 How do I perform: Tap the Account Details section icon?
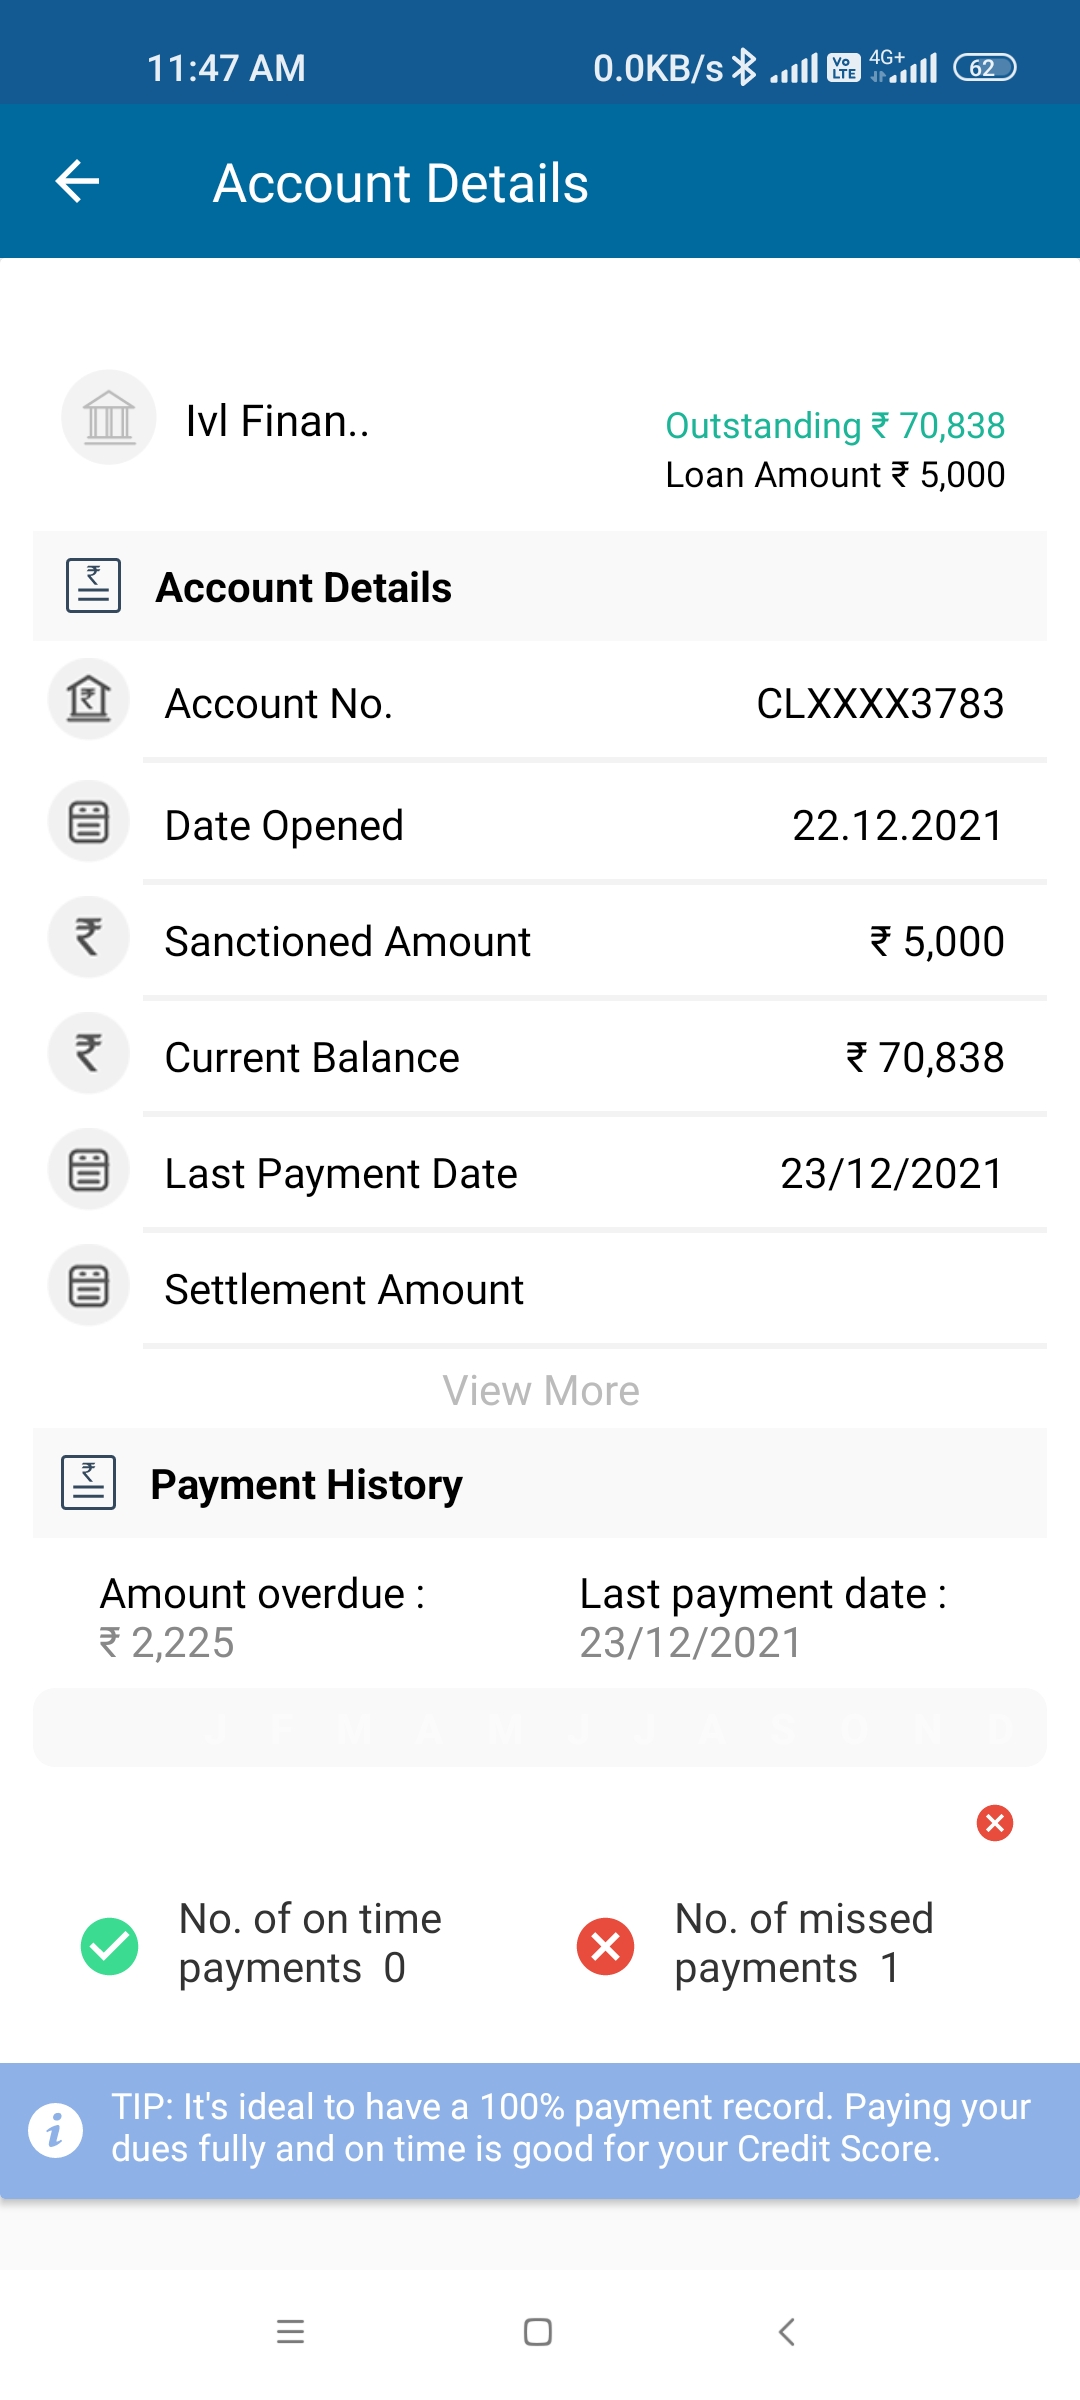click(93, 586)
